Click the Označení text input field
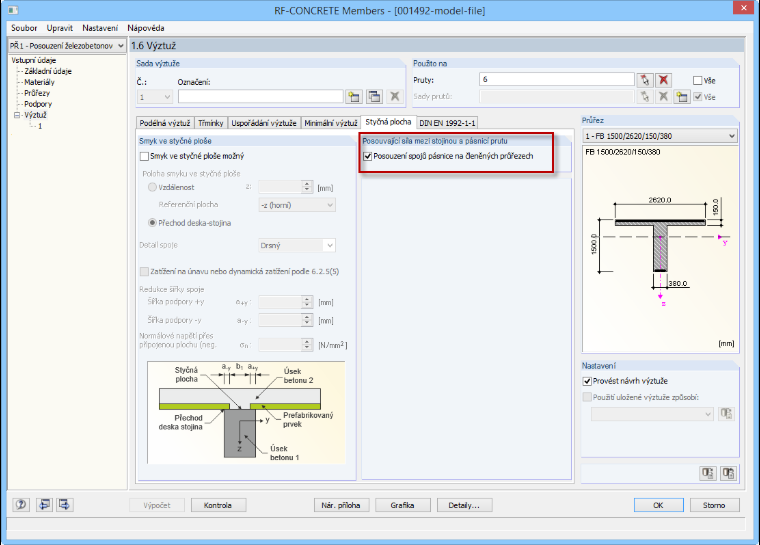 (x=260, y=96)
